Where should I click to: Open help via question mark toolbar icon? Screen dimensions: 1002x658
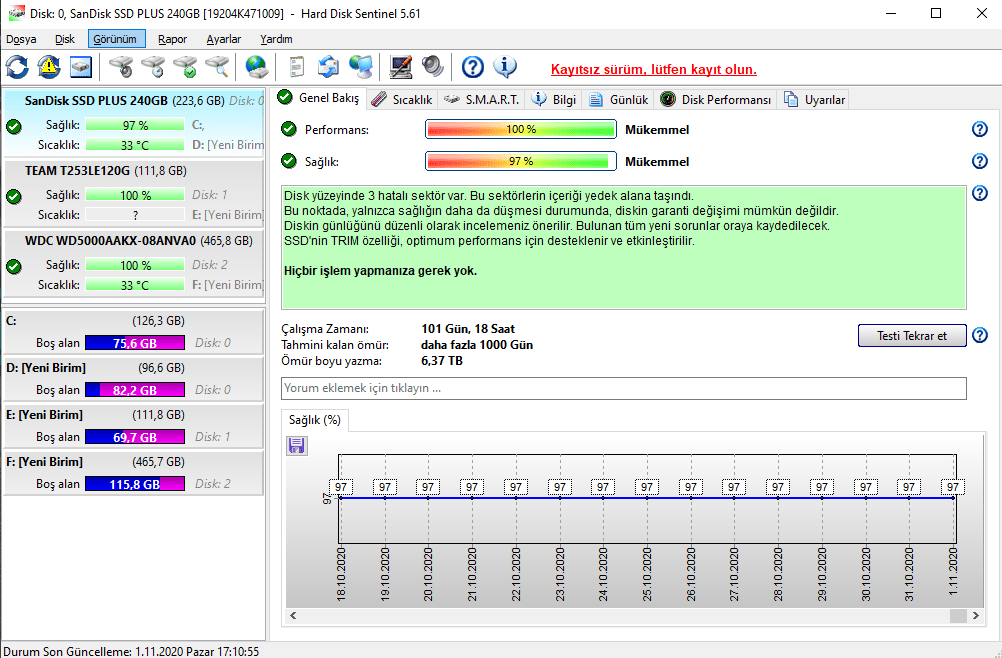pyautogui.click(x=473, y=67)
